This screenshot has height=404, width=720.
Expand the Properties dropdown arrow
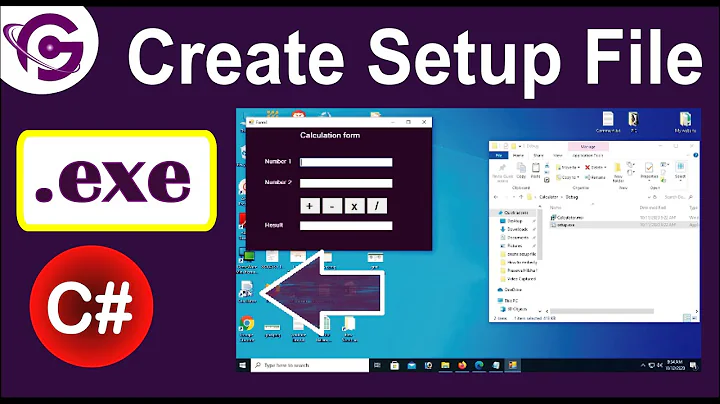[649, 181]
